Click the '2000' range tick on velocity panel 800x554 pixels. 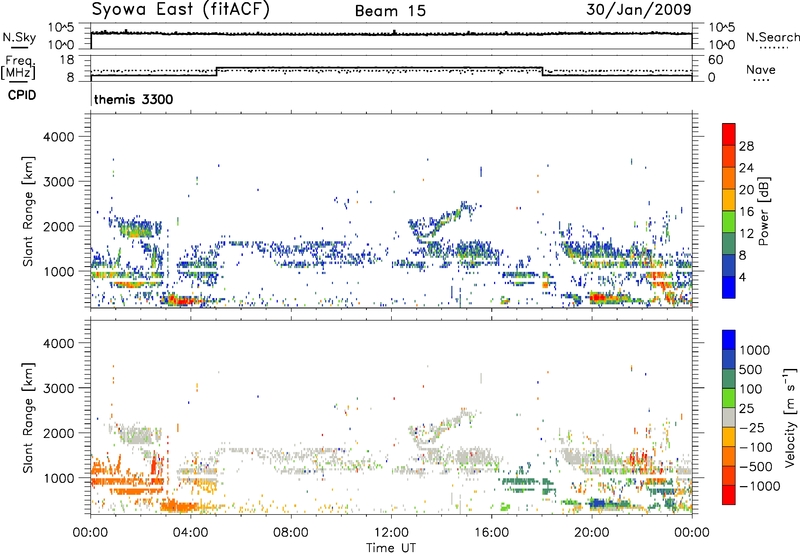pyautogui.click(x=58, y=433)
